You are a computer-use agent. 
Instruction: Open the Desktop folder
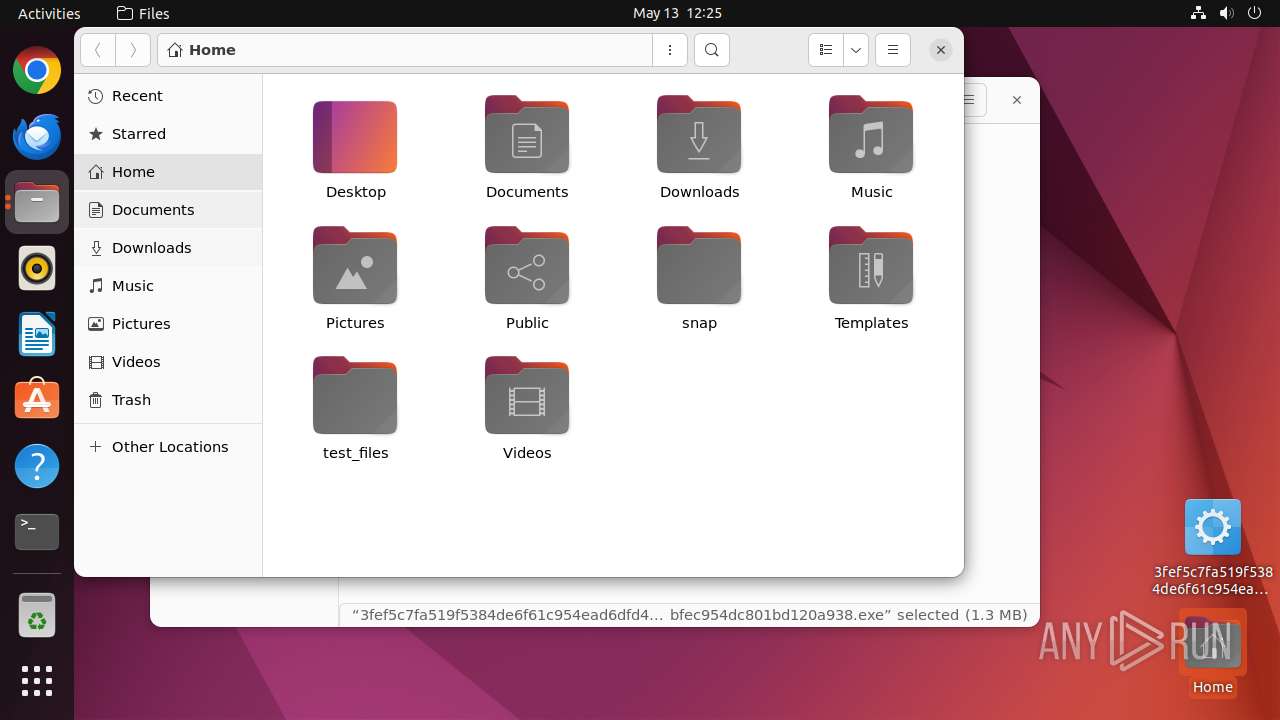355,137
